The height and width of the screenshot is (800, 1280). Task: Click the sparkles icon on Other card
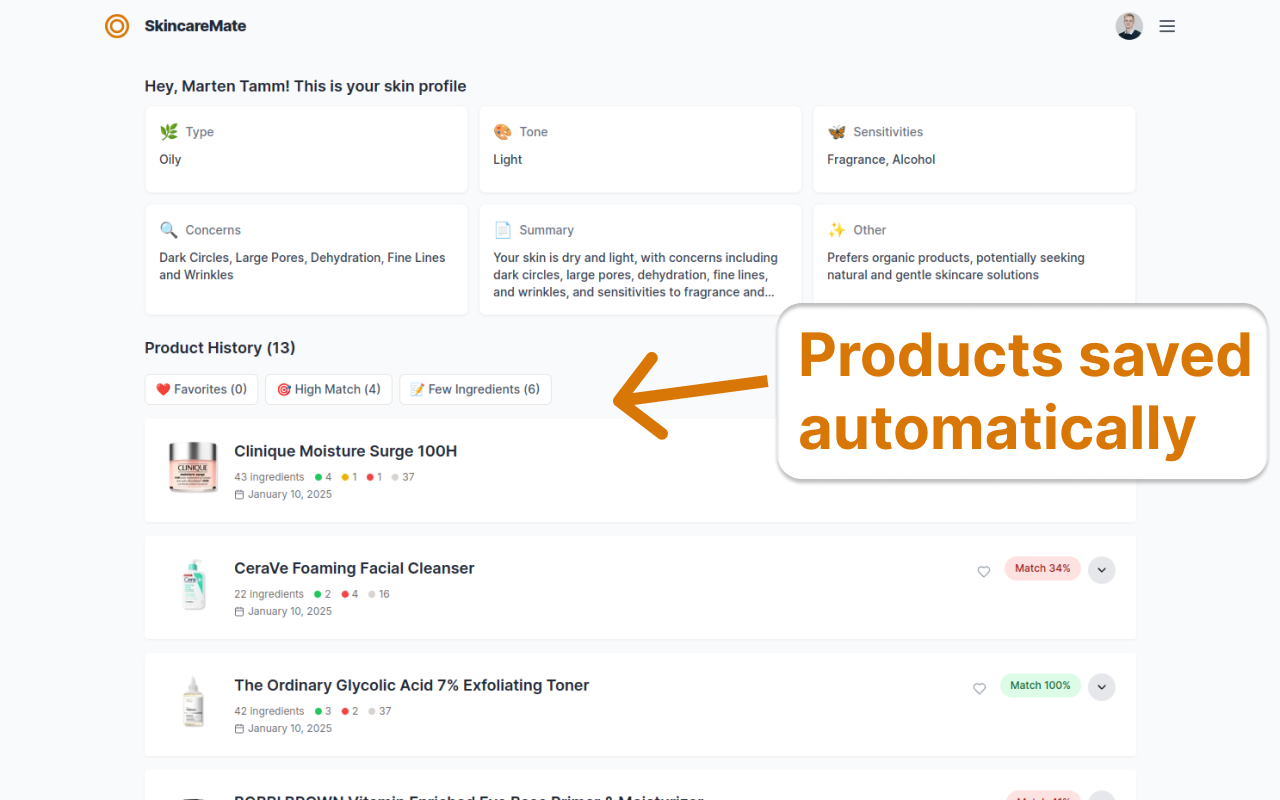click(x=837, y=230)
